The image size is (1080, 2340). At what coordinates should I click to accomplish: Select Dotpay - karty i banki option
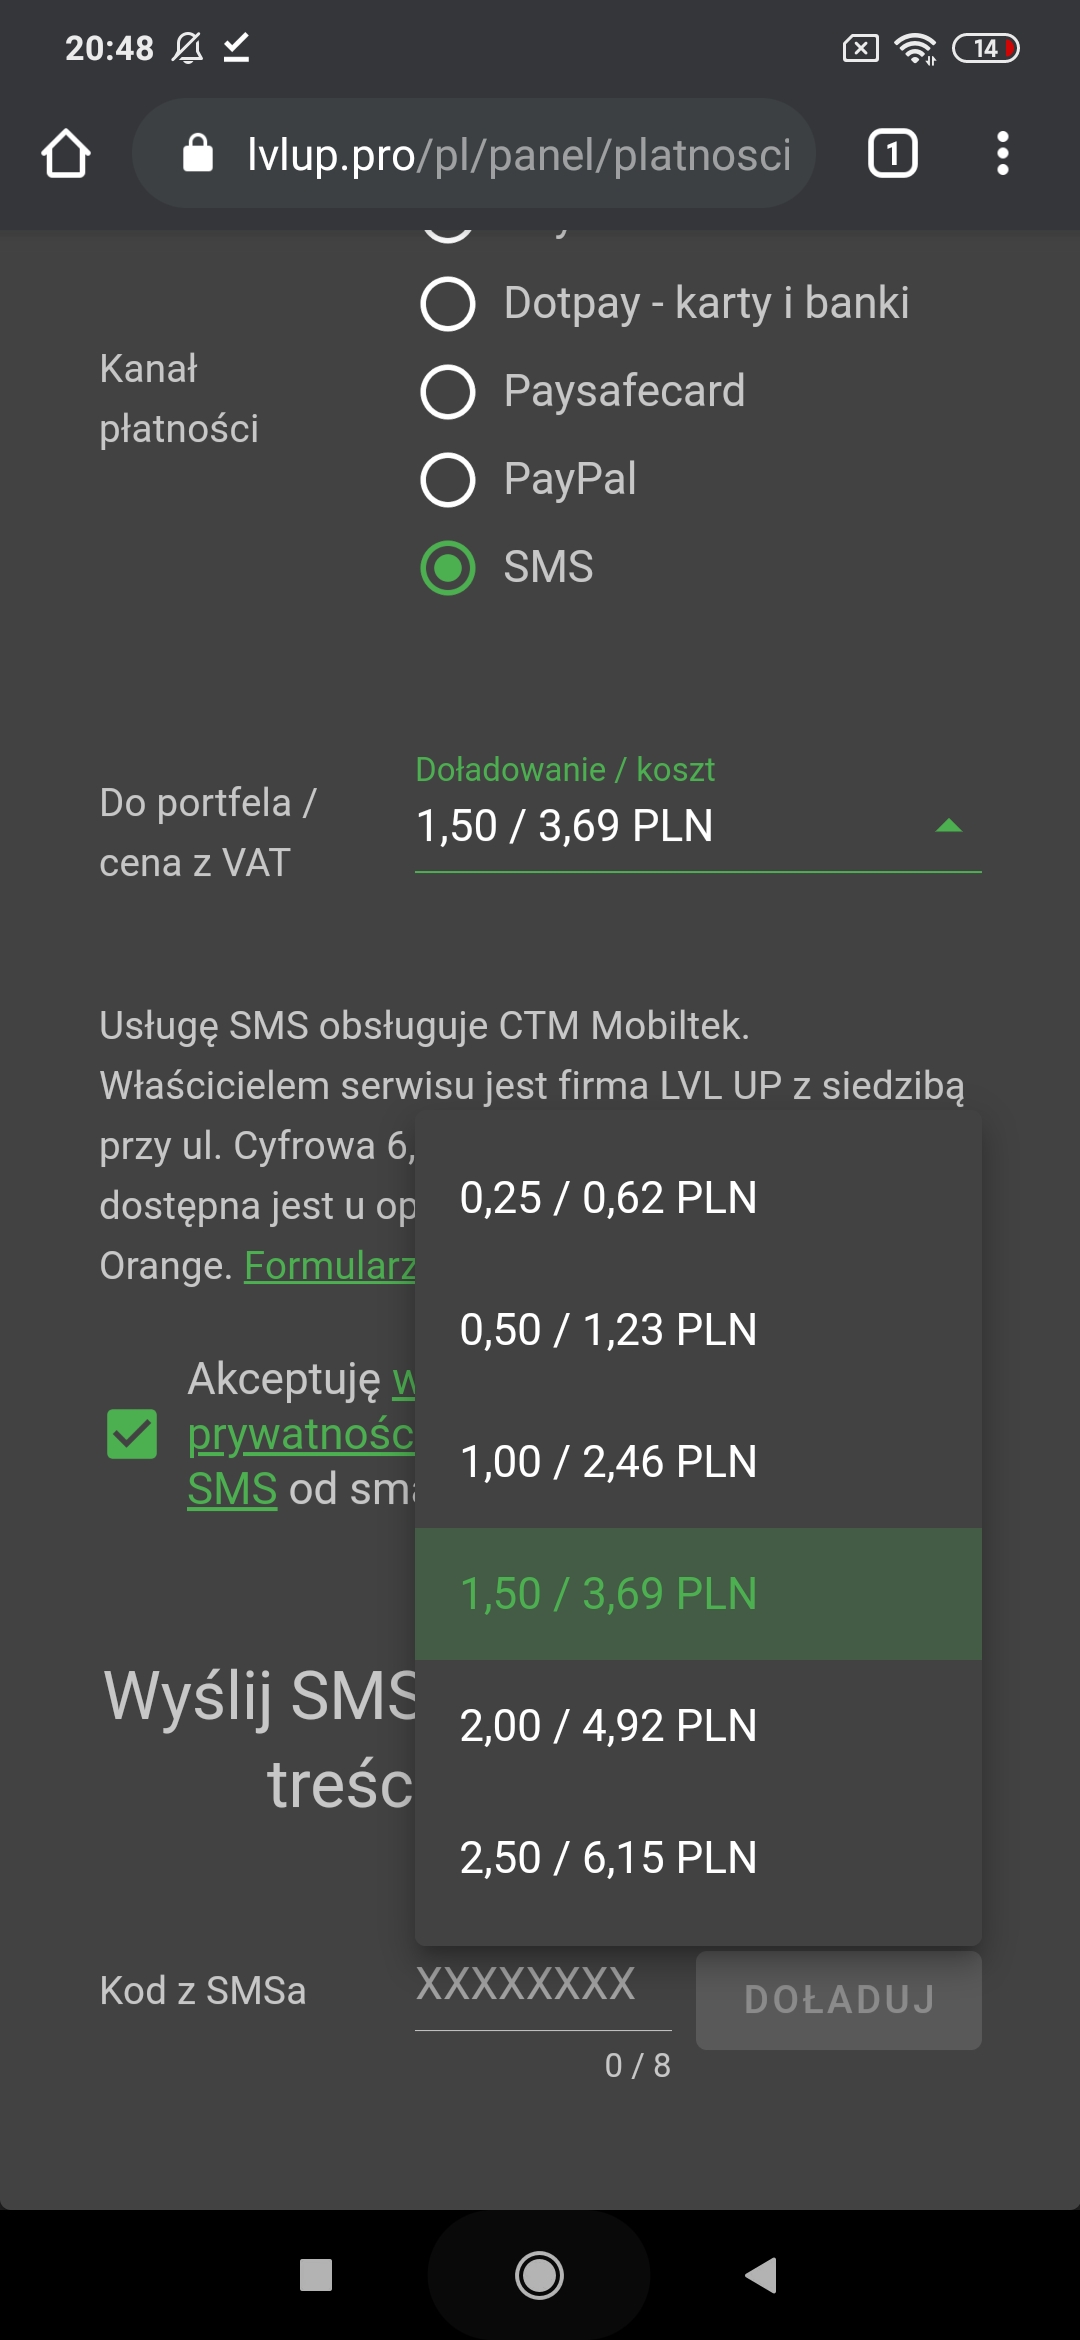(x=448, y=304)
